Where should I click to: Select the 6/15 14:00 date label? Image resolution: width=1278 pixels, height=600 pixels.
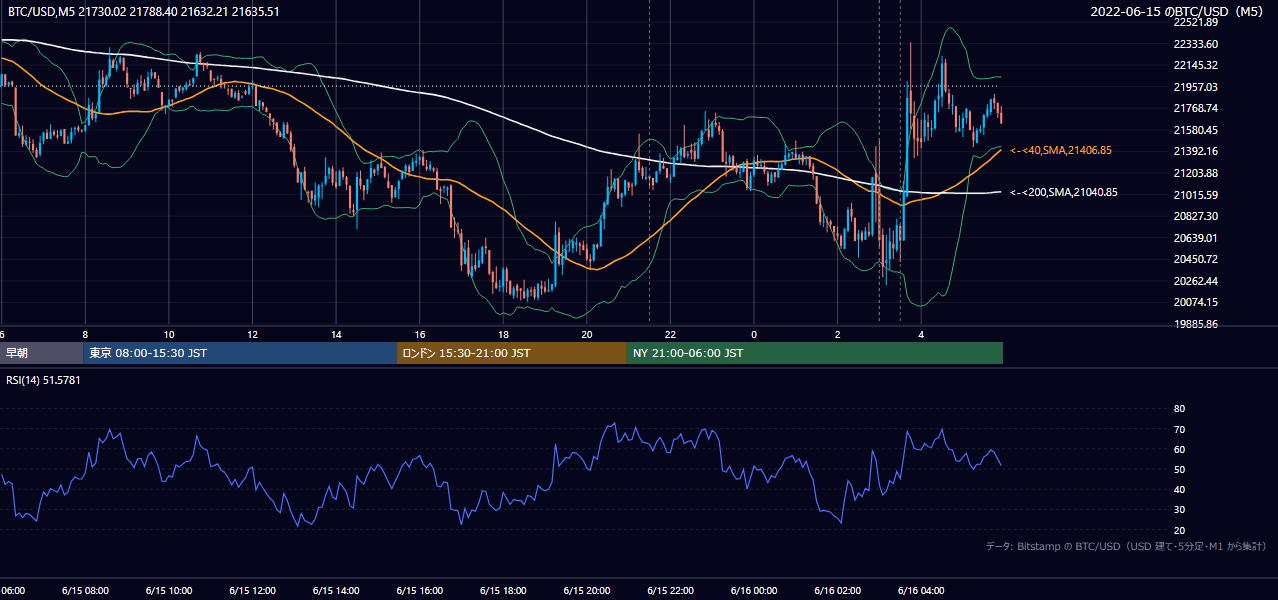335,590
